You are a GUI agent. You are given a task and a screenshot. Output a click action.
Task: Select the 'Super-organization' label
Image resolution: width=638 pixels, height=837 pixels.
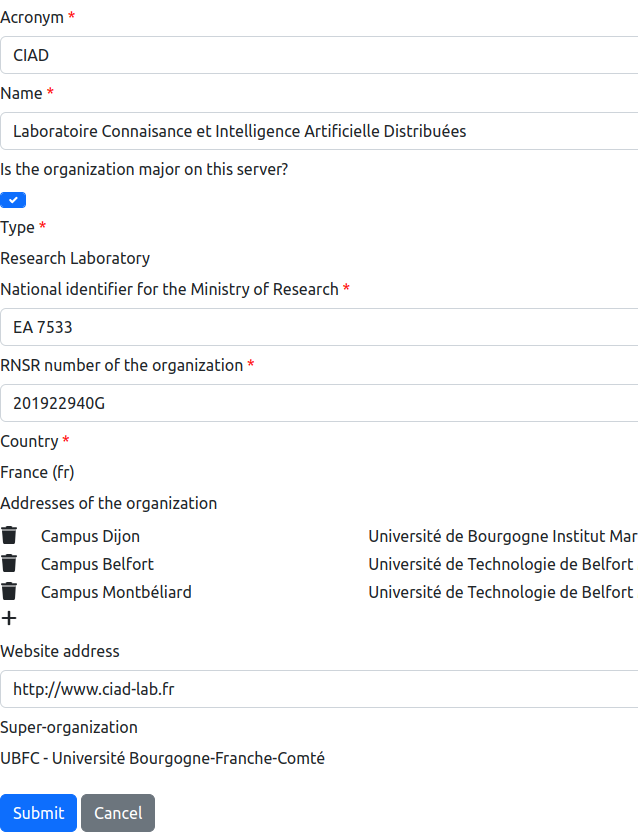(x=69, y=727)
